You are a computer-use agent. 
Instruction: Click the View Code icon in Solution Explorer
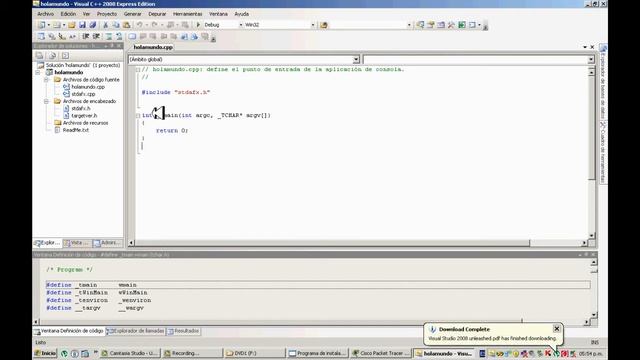coord(65,56)
